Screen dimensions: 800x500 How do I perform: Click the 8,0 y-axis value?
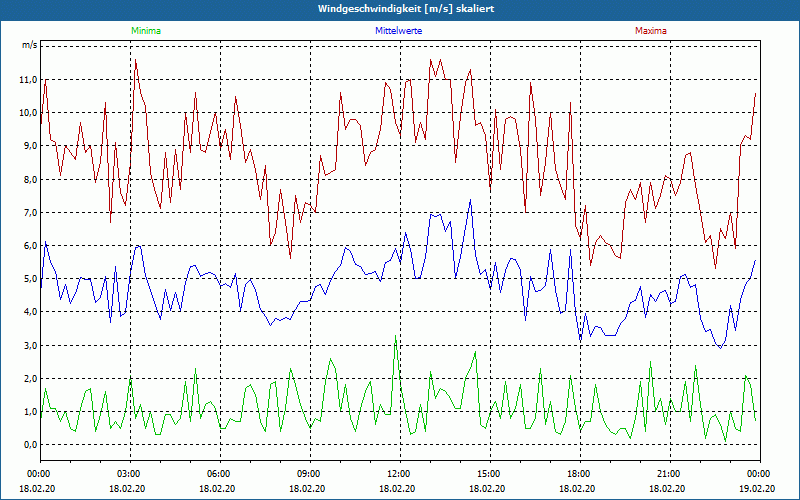click(30, 180)
